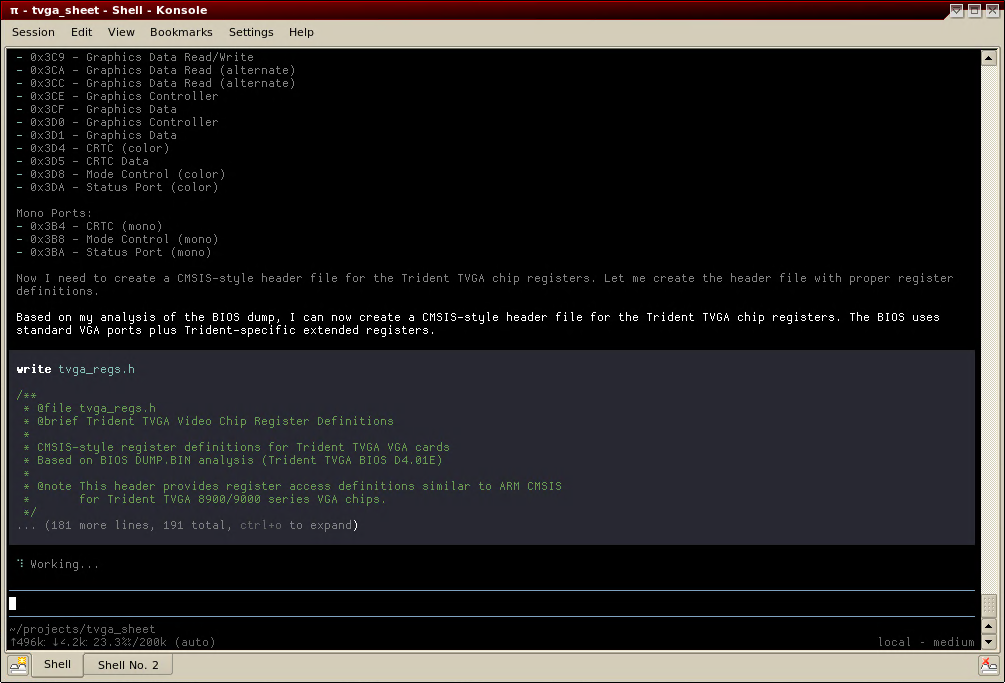Click the '0x3BA - Status Port (mono)' line

click(x=113, y=252)
